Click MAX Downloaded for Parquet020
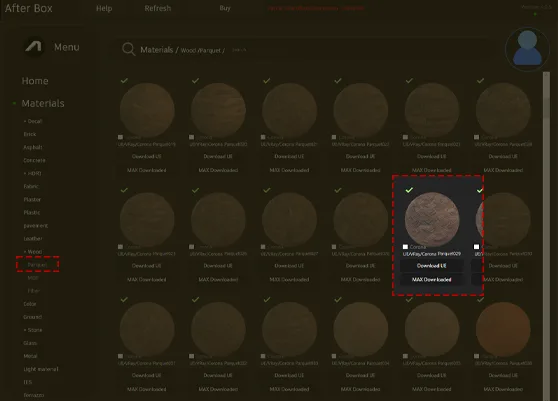 (218, 170)
